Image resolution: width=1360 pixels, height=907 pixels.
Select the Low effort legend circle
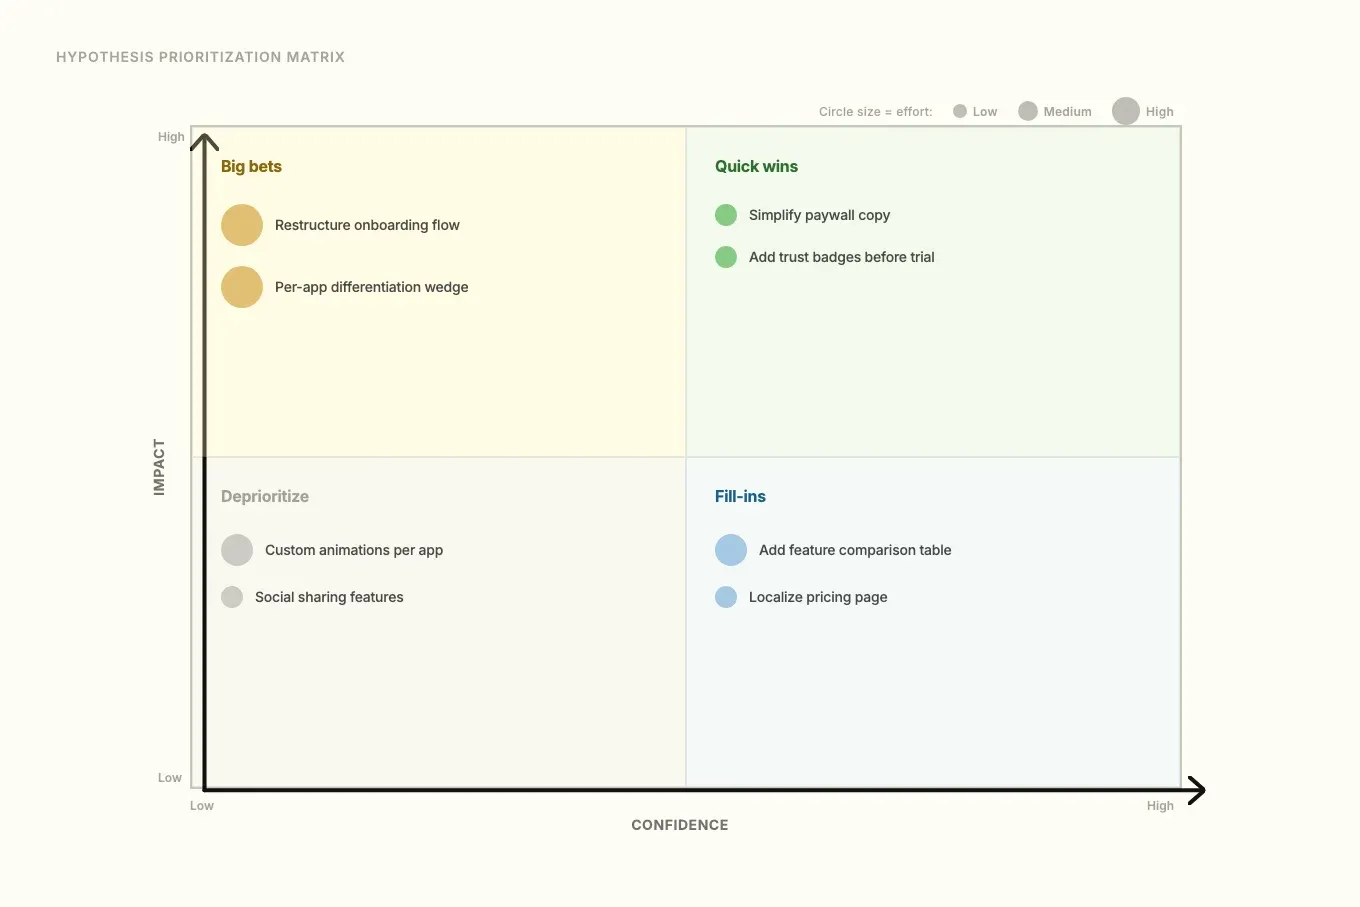pyautogui.click(x=961, y=111)
